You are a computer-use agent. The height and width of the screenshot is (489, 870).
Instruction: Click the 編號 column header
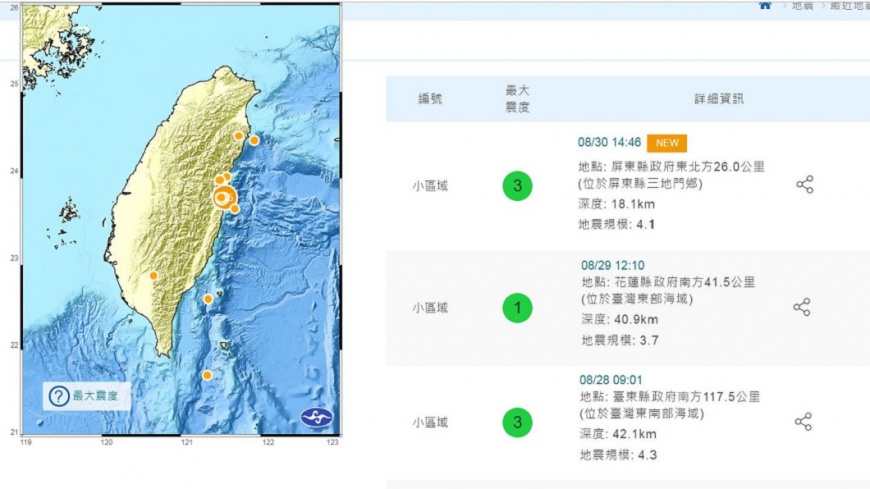coord(430,99)
